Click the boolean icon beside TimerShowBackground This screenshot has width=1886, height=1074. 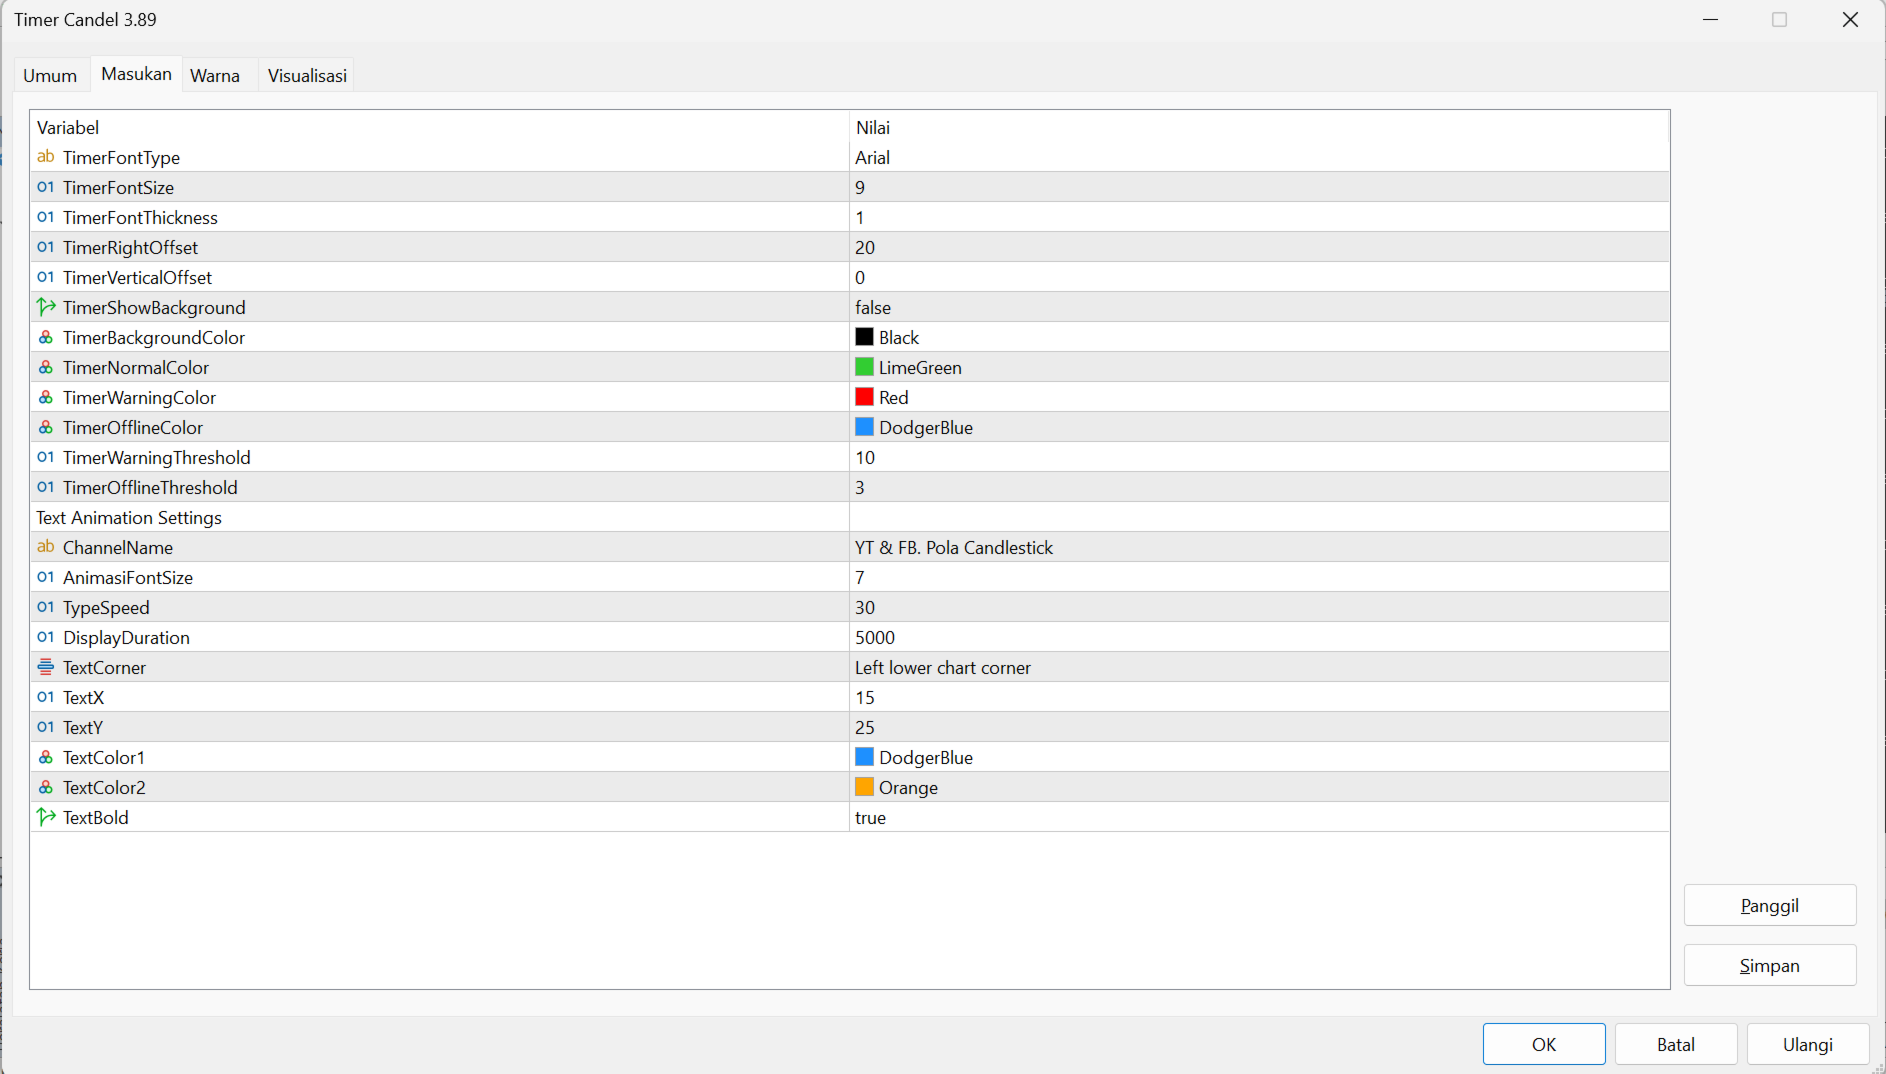tap(45, 307)
